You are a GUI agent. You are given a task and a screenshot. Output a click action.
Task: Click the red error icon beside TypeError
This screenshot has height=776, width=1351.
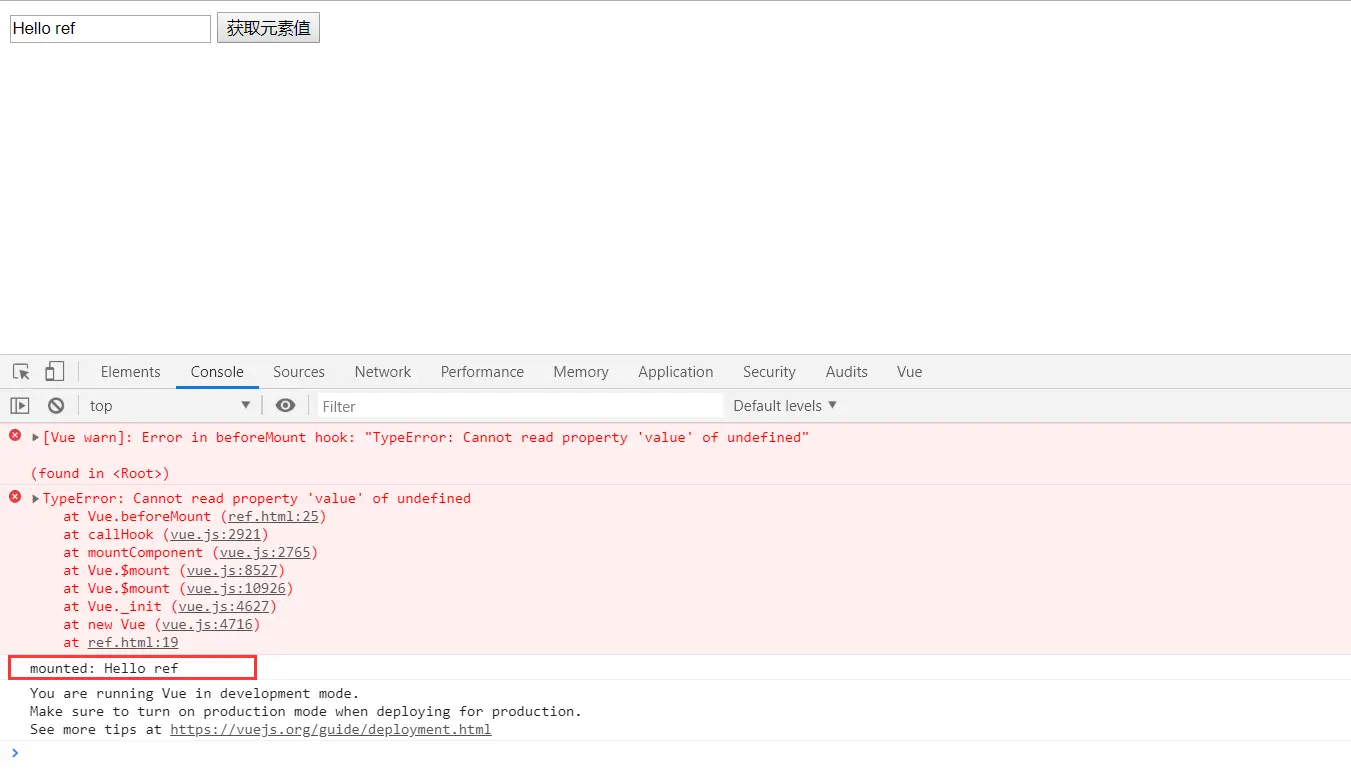14,497
